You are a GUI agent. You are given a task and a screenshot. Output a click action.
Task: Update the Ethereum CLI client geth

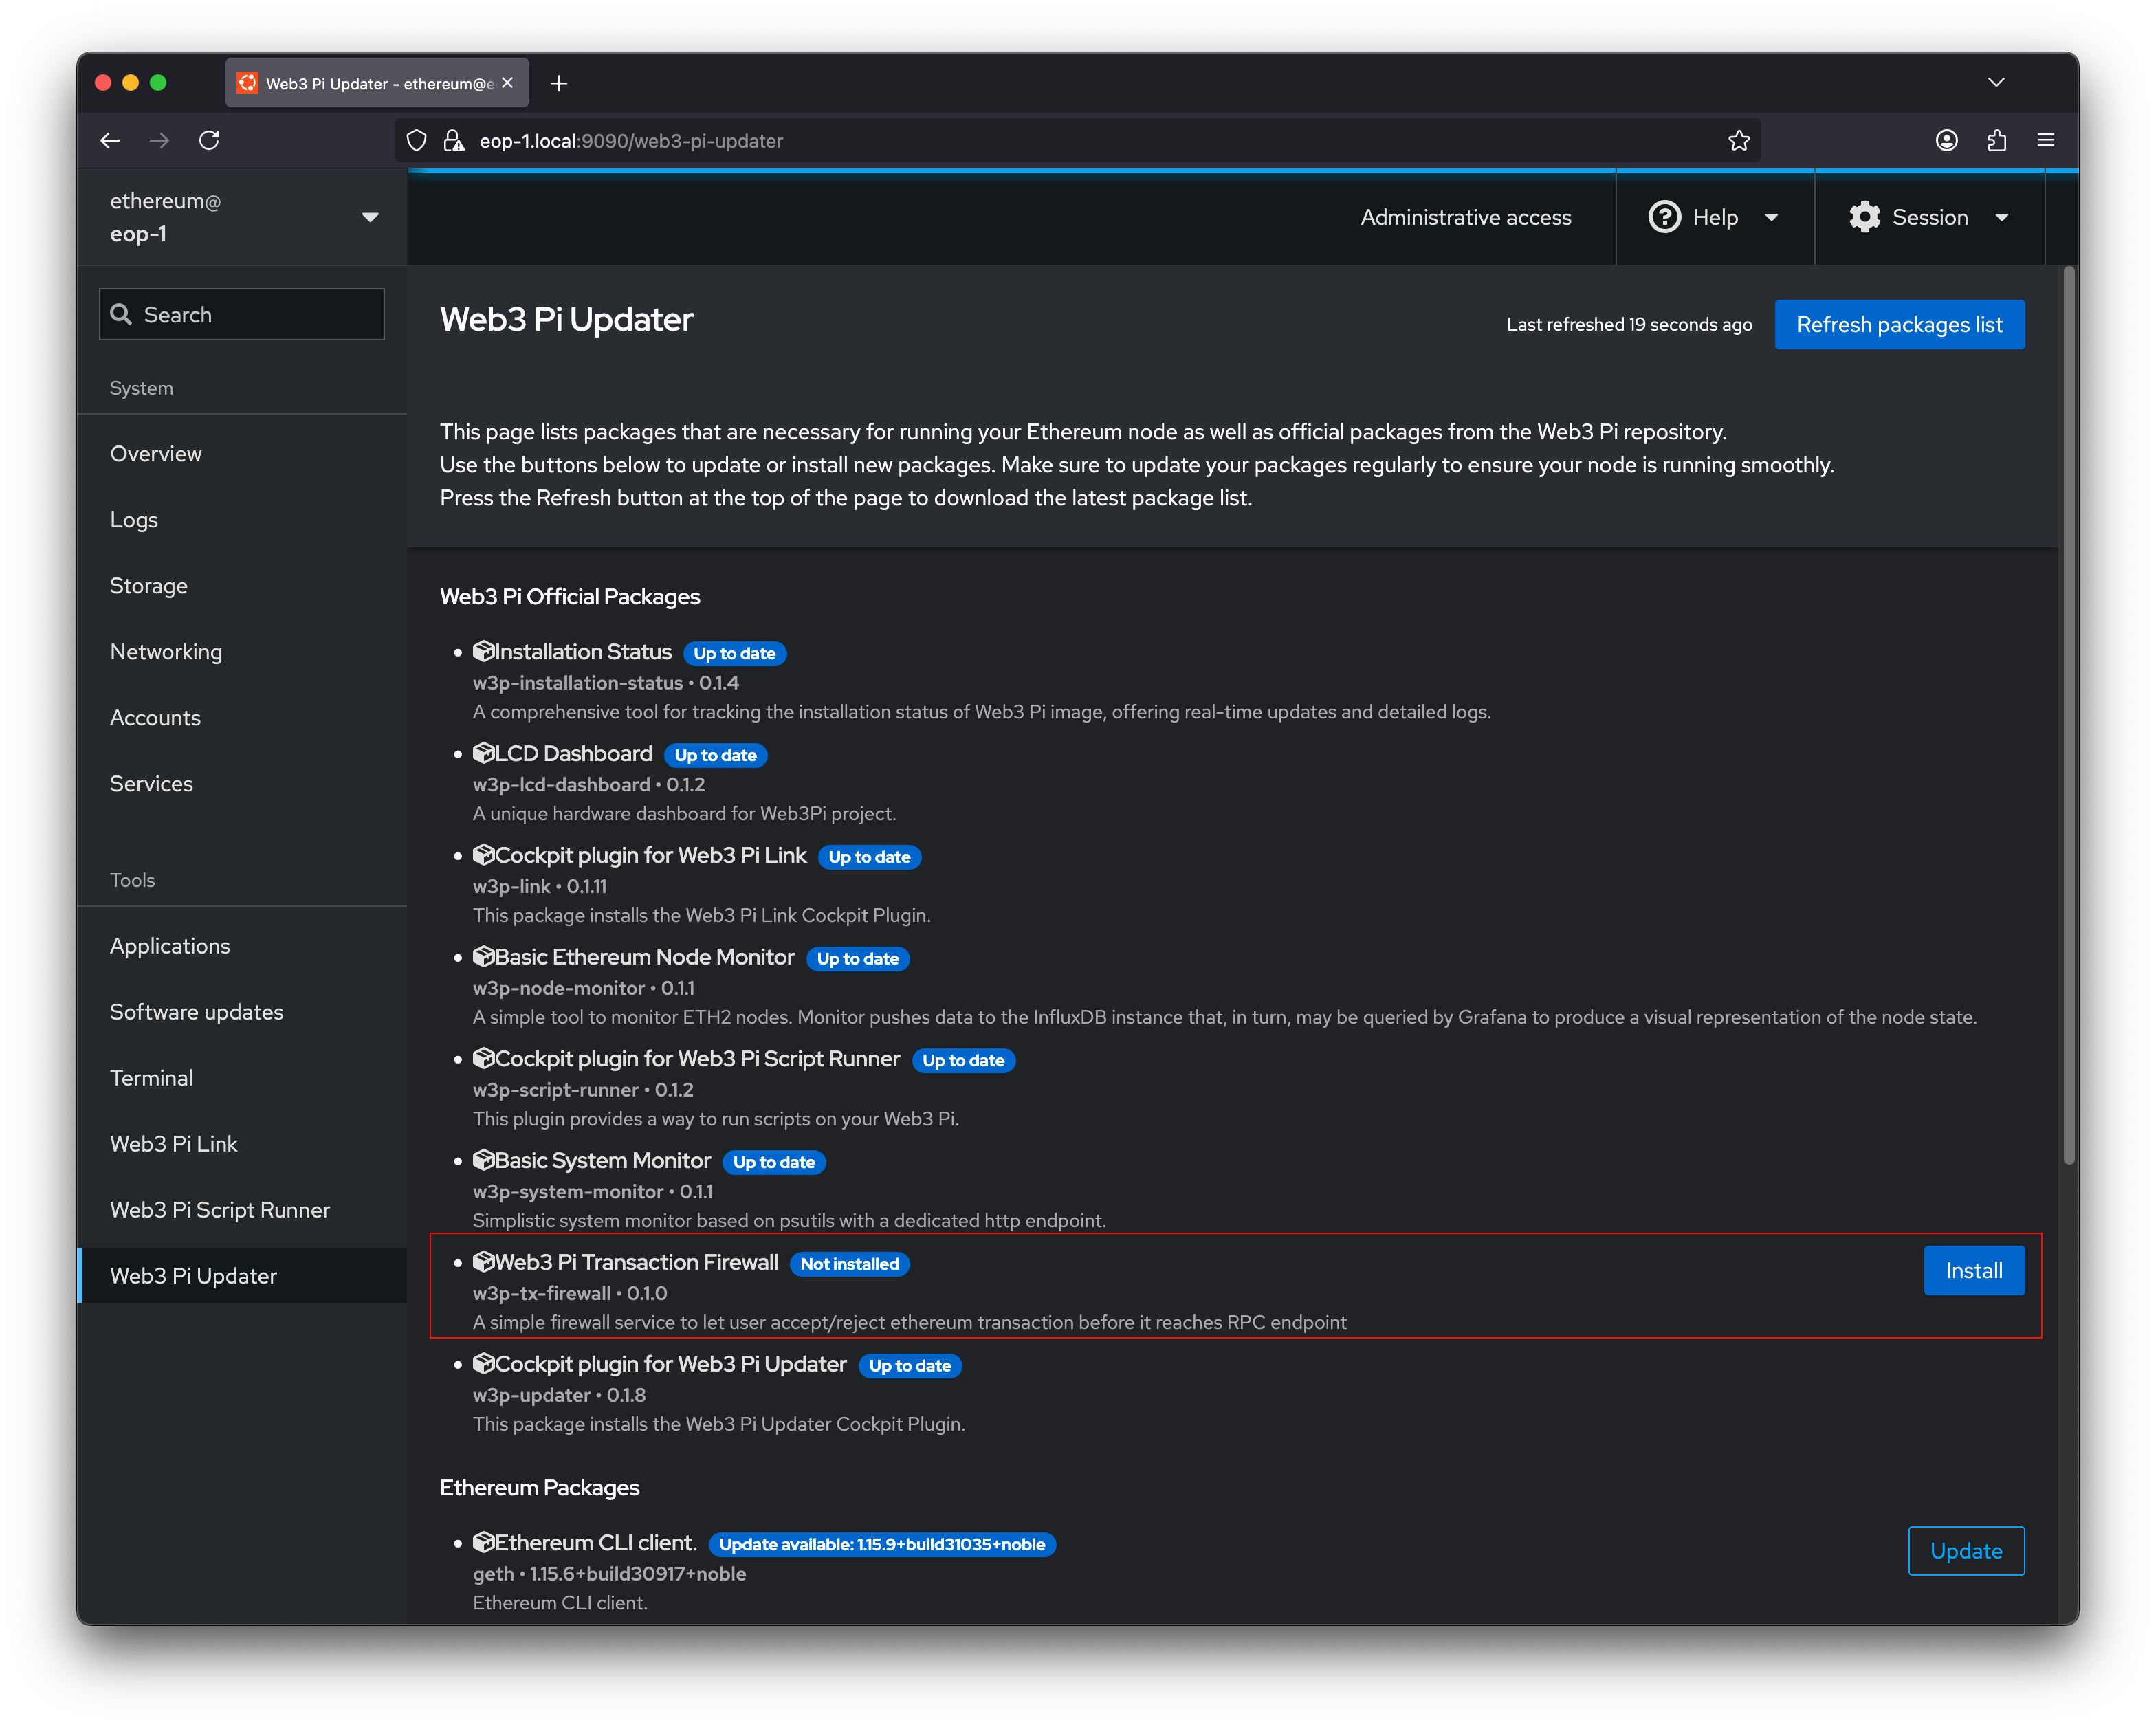pyautogui.click(x=1966, y=1551)
